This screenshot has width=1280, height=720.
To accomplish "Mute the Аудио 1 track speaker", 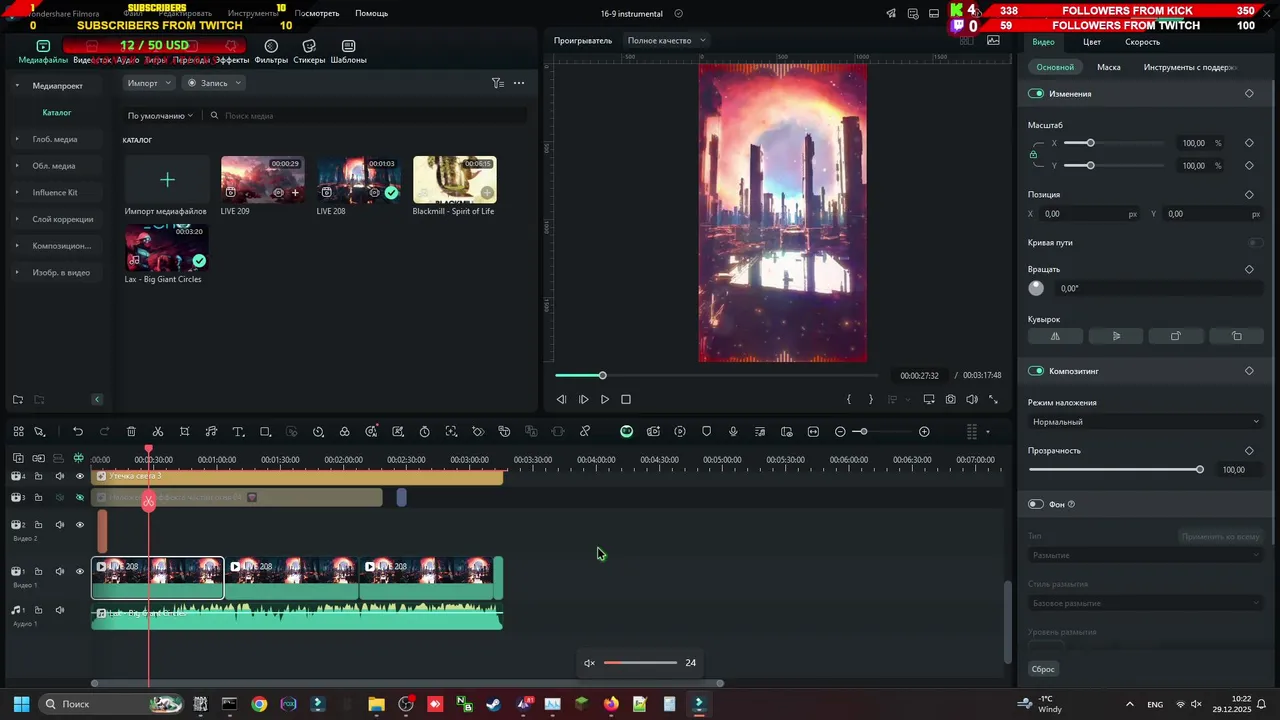I will [60, 610].
